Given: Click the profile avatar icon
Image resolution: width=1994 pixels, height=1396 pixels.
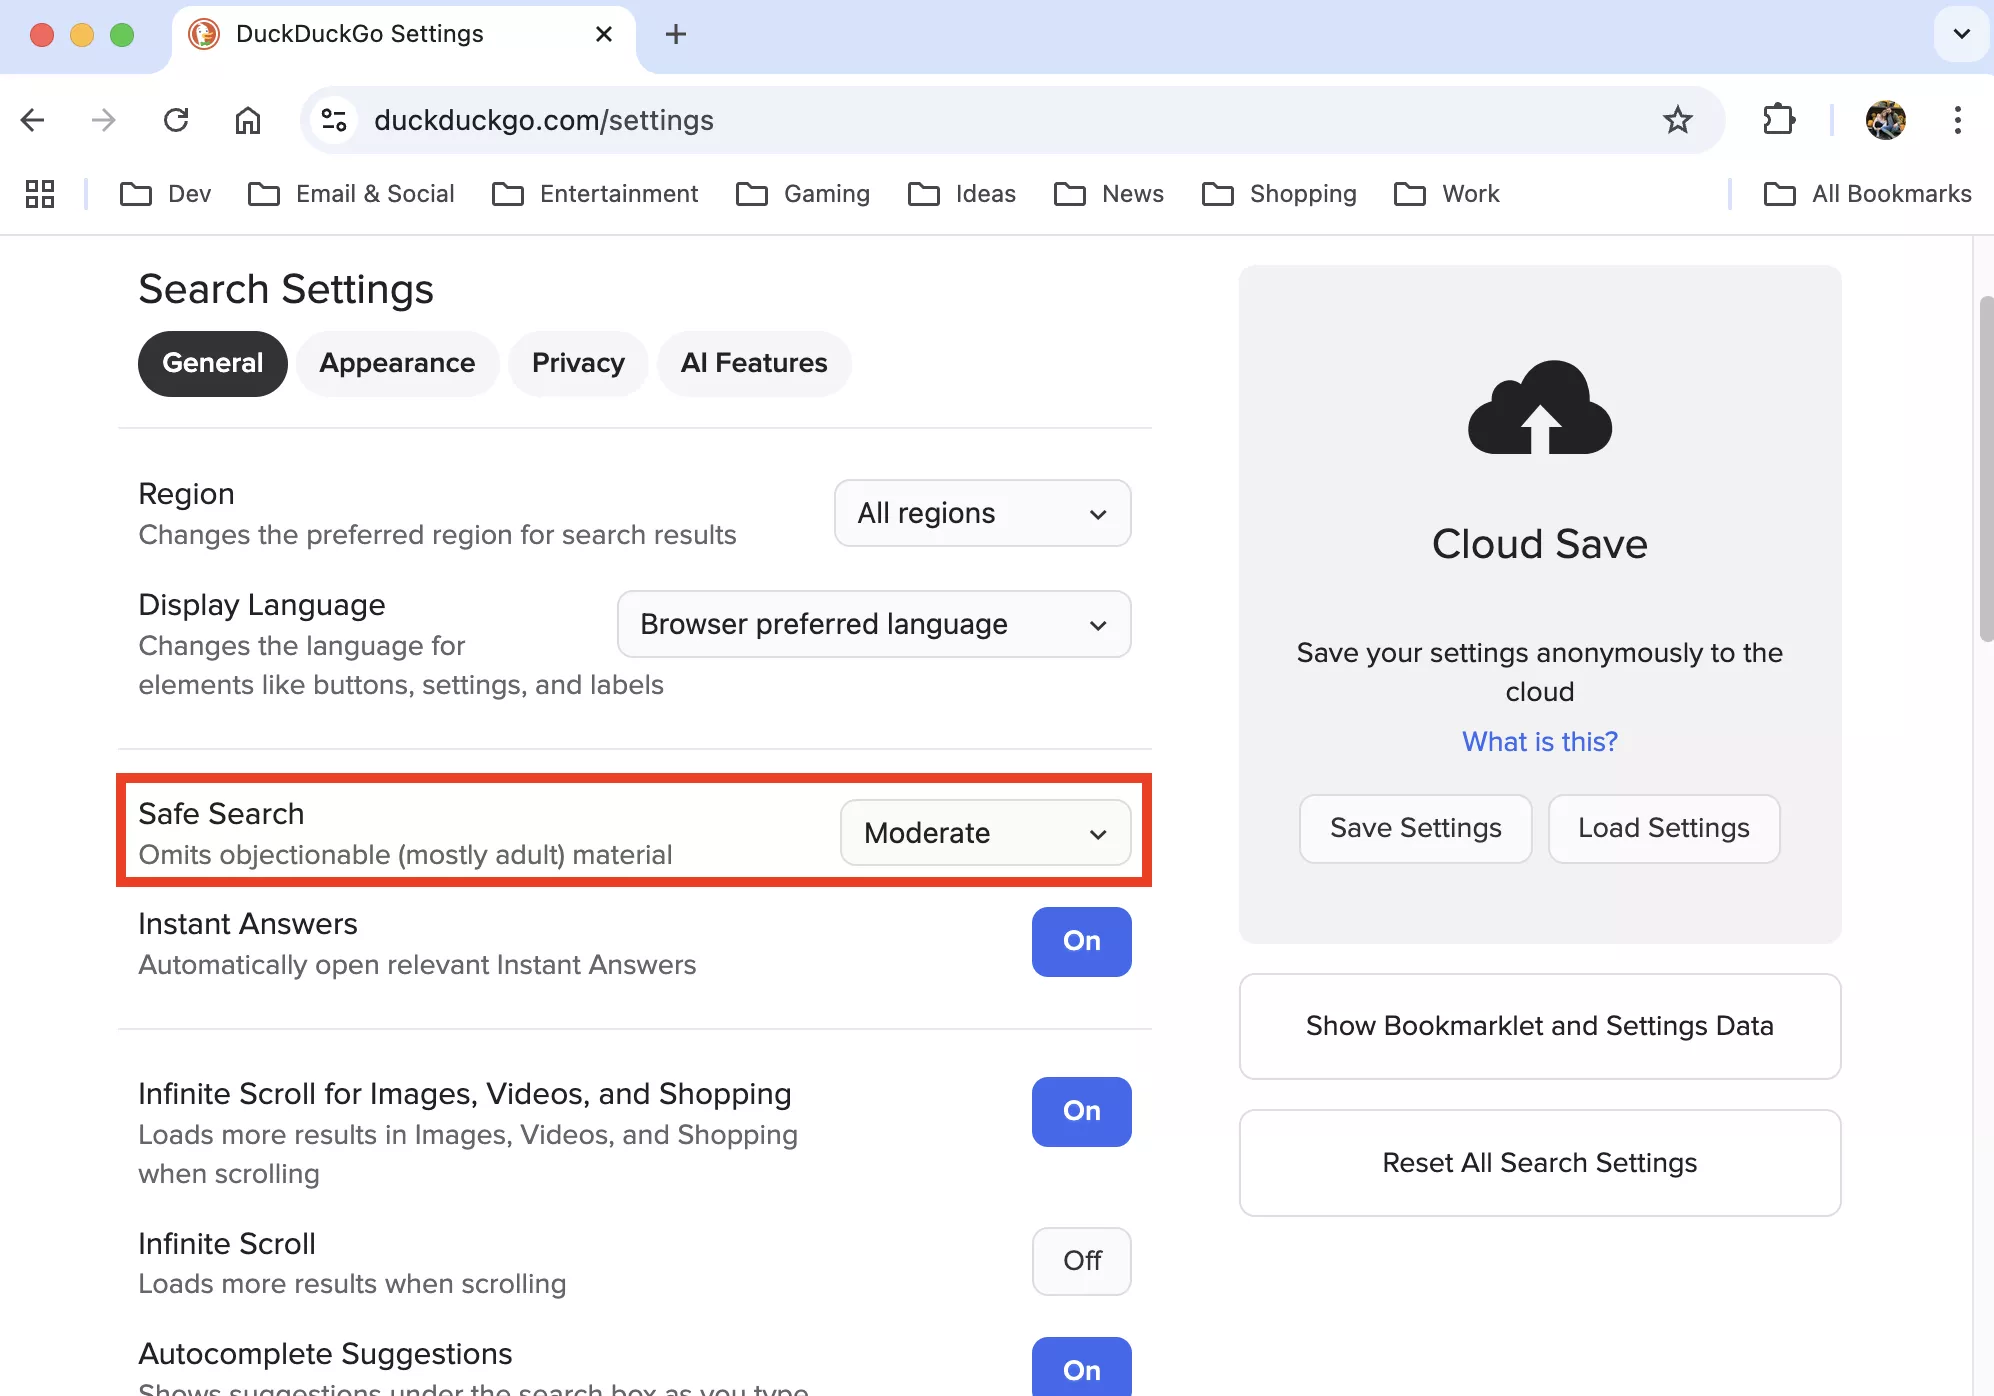Looking at the screenshot, I should coord(1885,120).
